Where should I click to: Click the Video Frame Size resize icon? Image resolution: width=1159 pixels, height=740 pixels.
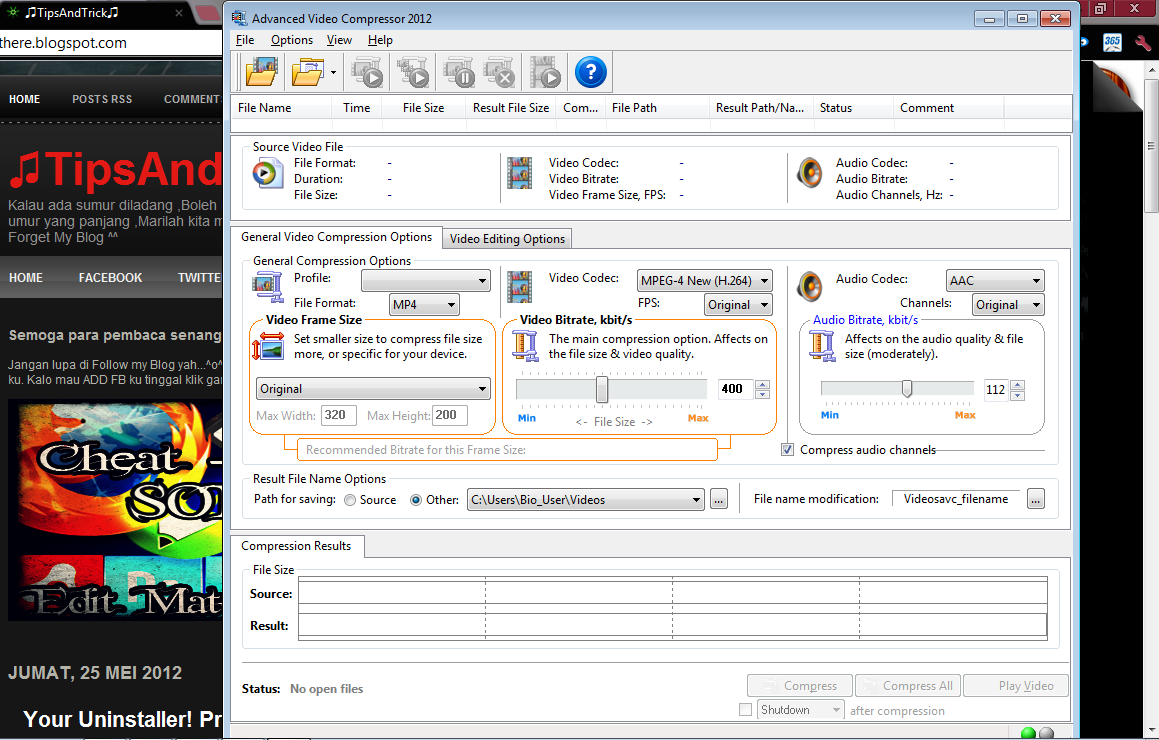coord(268,346)
